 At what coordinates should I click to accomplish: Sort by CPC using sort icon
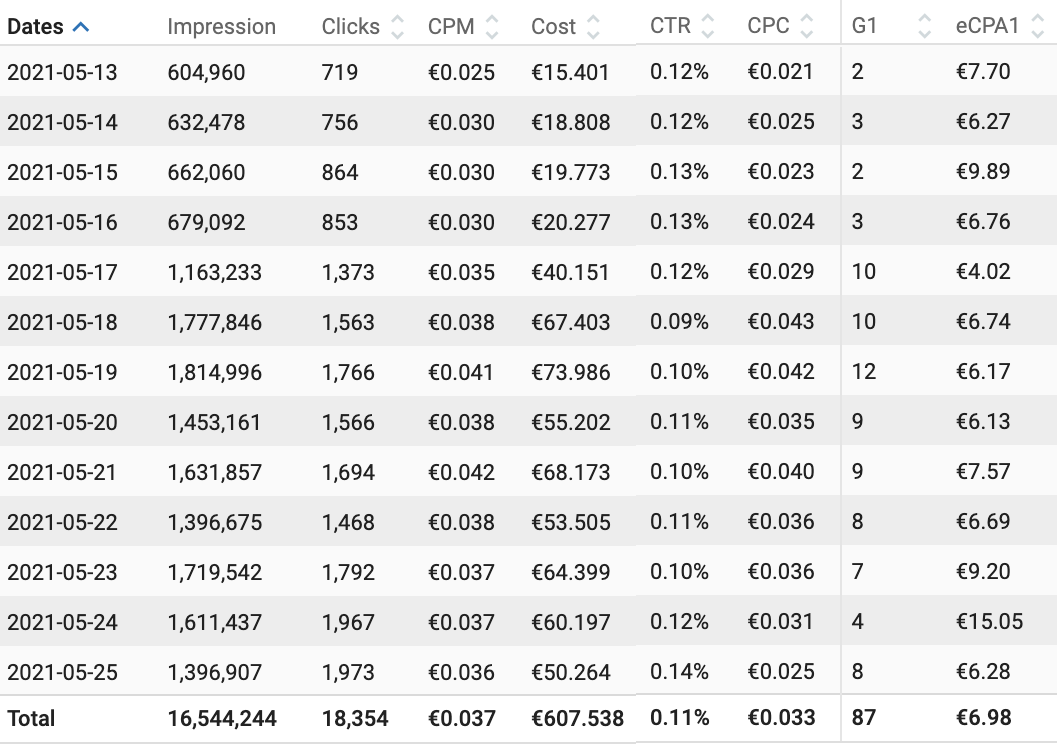pyautogui.click(x=806, y=26)
